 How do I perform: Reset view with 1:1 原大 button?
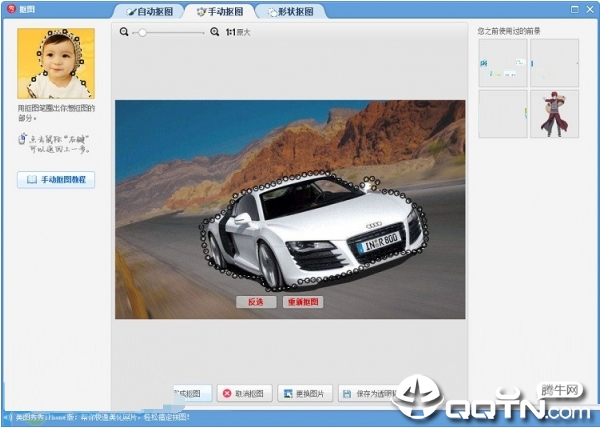(238, 32)
